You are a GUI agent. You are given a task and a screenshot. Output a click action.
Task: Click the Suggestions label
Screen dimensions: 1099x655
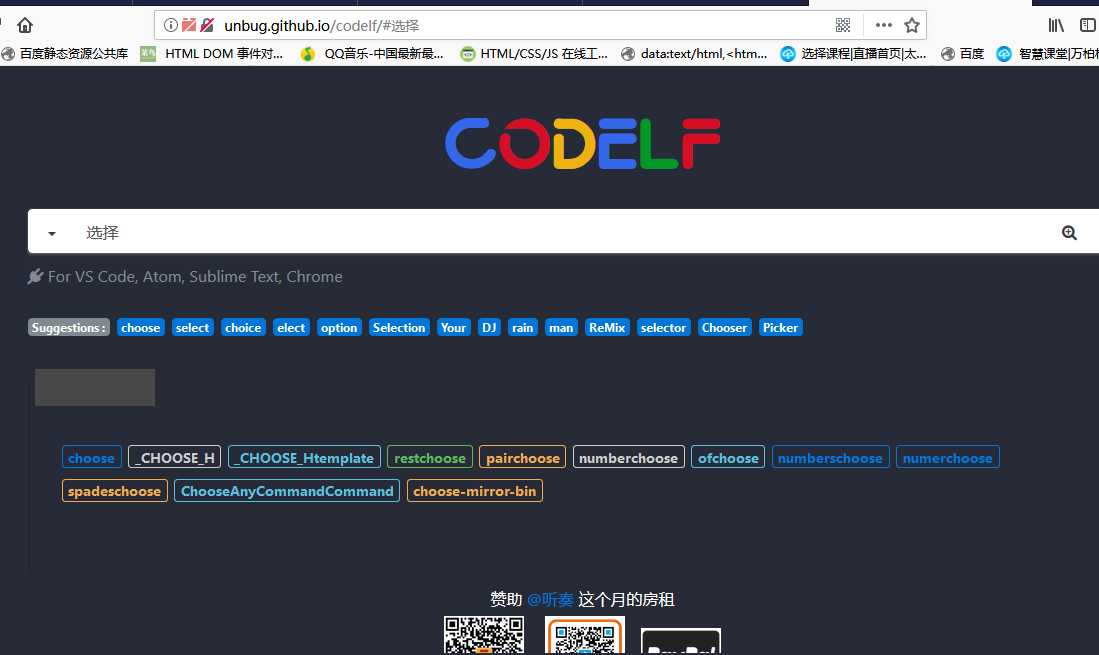click(69, 328)
